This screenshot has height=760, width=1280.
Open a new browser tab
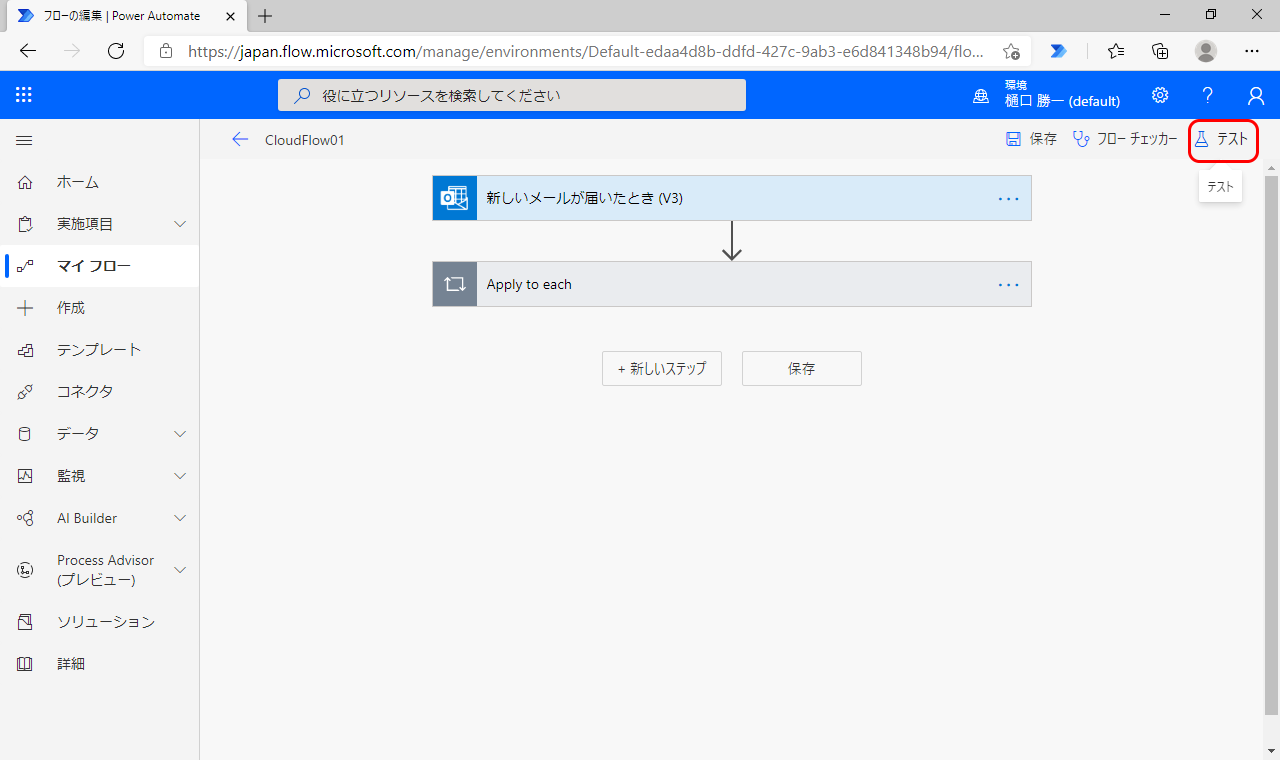pyautogui.click(x=265, y=16)
